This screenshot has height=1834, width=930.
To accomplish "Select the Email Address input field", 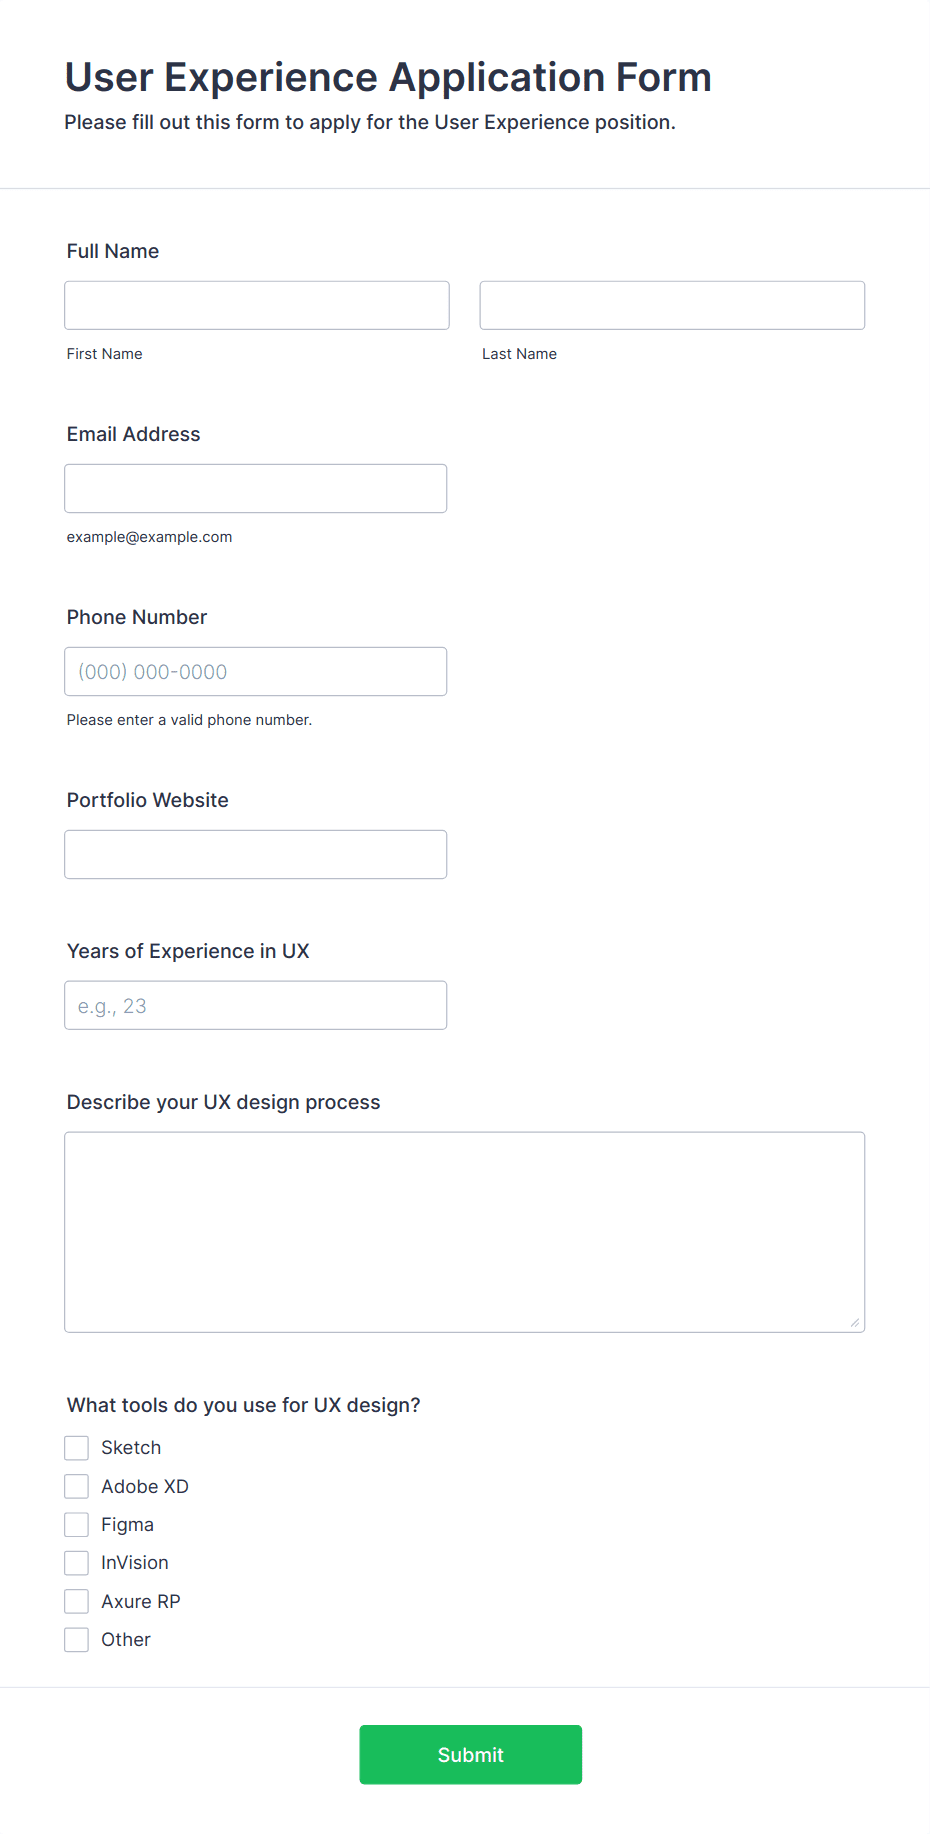I will point(256,488).
